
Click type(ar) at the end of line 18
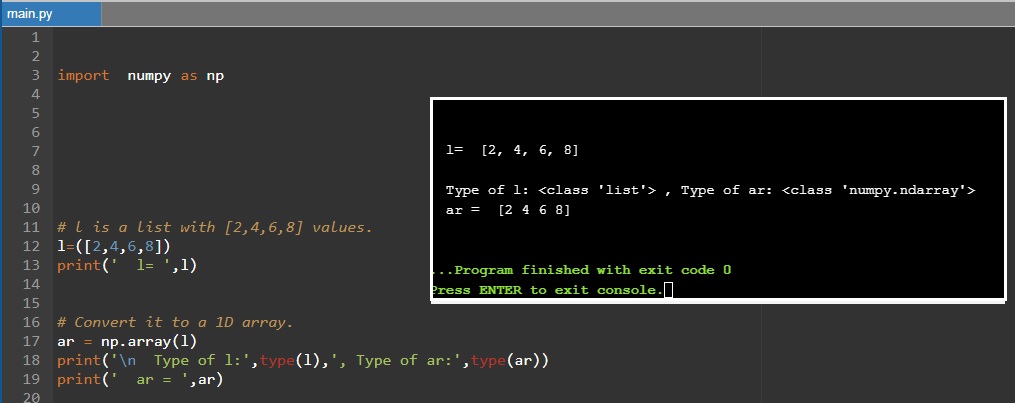509,360
